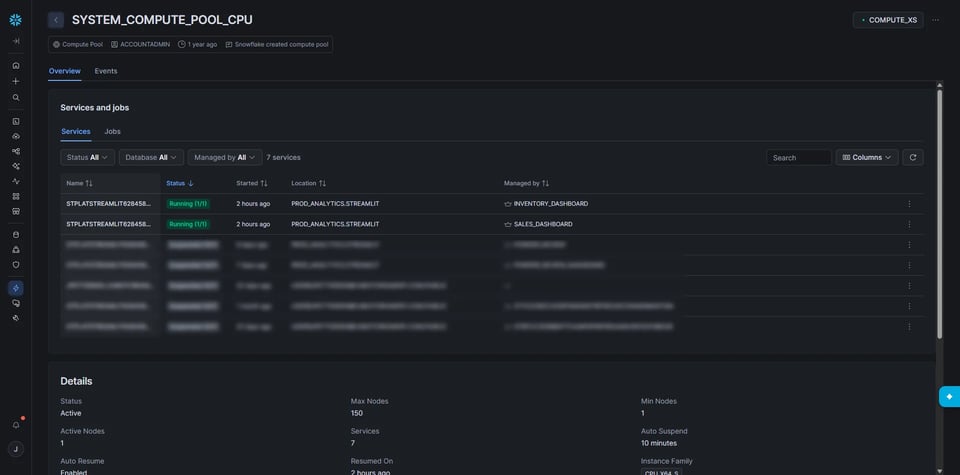
Task: Open notifications bell with red dot
Action: pos(16,425)
